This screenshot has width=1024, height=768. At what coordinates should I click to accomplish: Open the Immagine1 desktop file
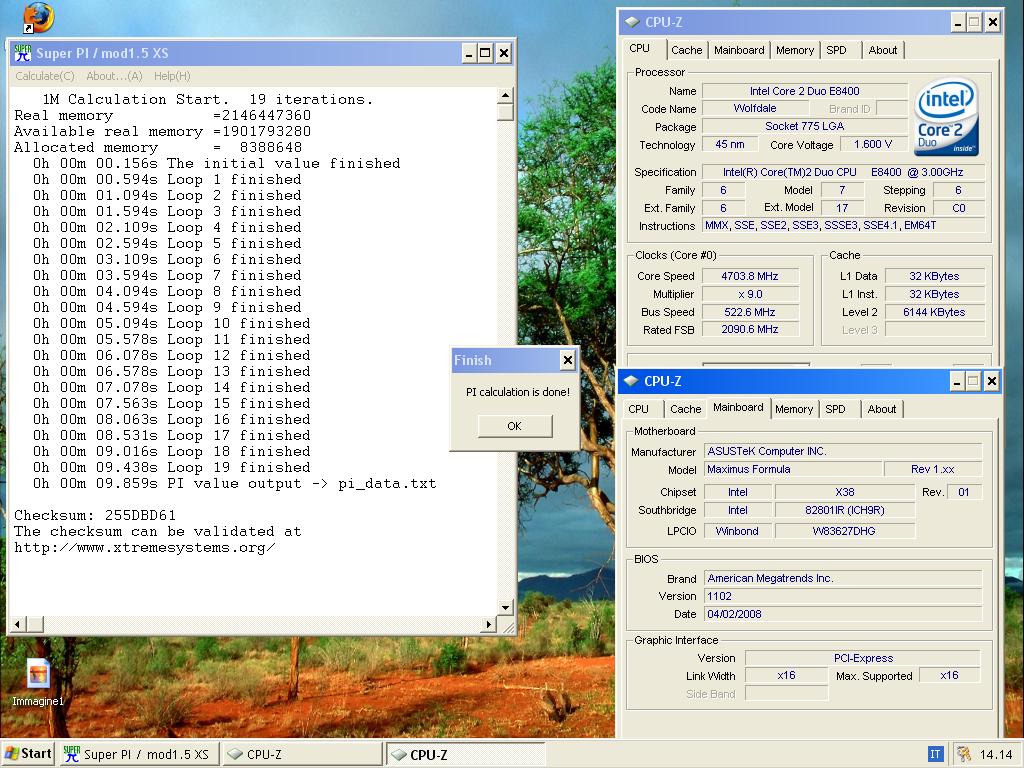(38, 682)
